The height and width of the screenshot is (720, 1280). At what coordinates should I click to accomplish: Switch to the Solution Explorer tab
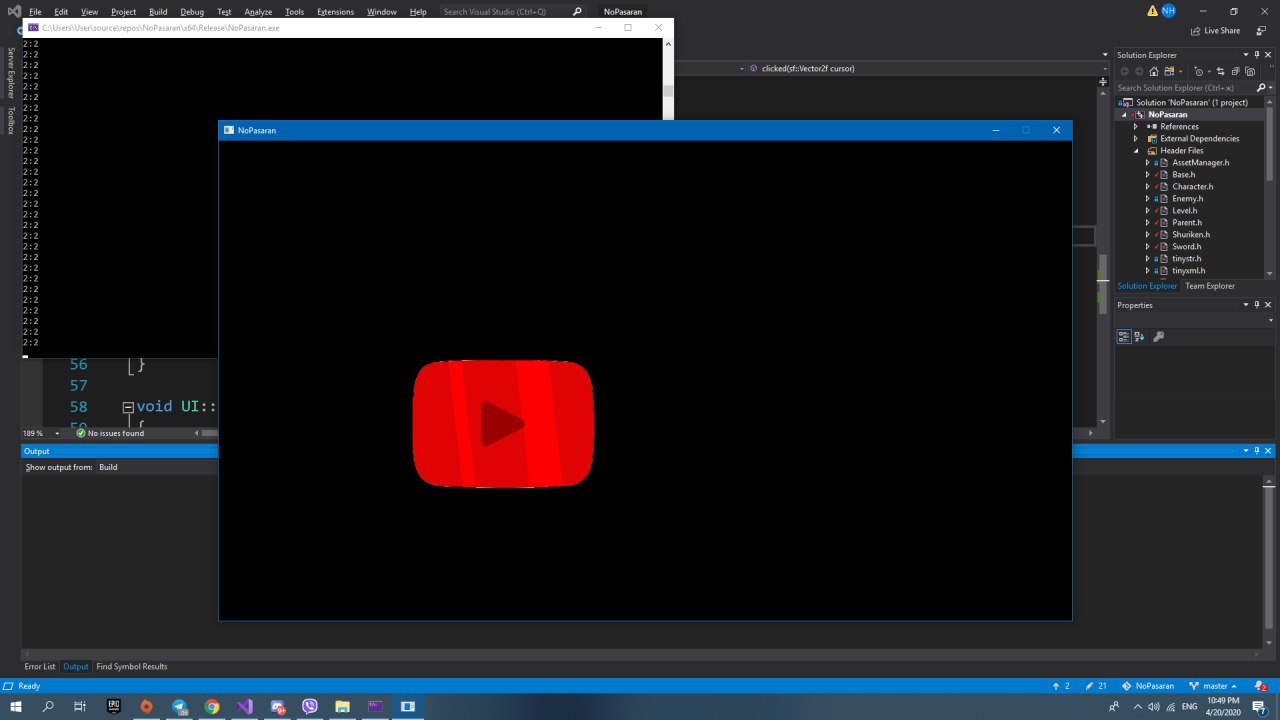click(x=1147, y=286)
